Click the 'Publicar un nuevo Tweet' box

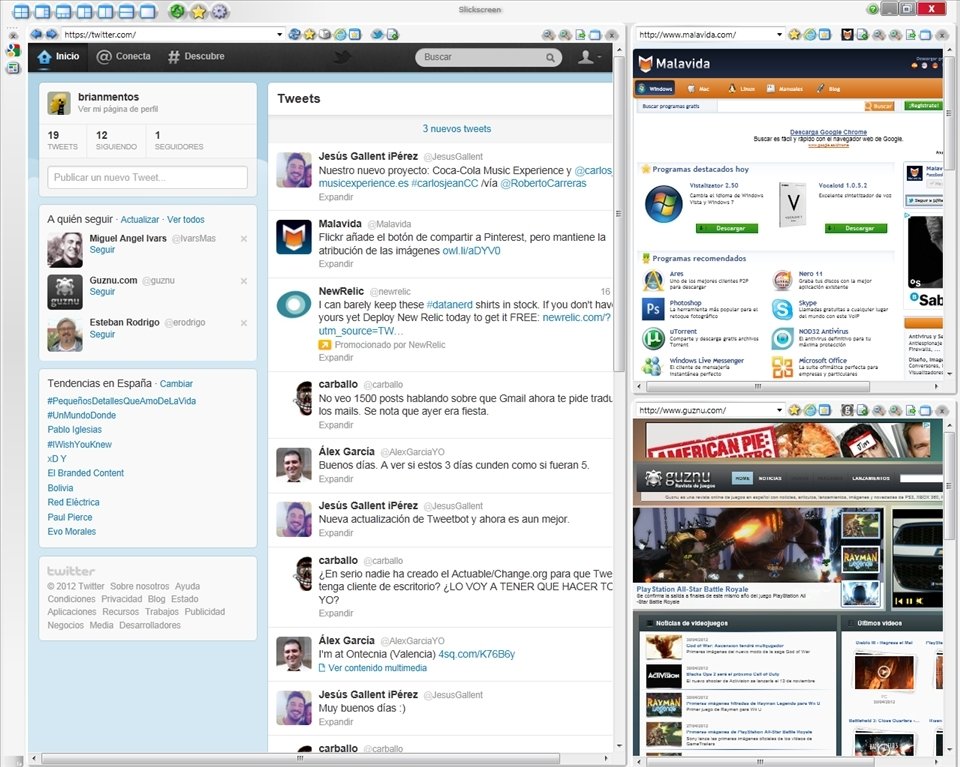pos(148,178)
